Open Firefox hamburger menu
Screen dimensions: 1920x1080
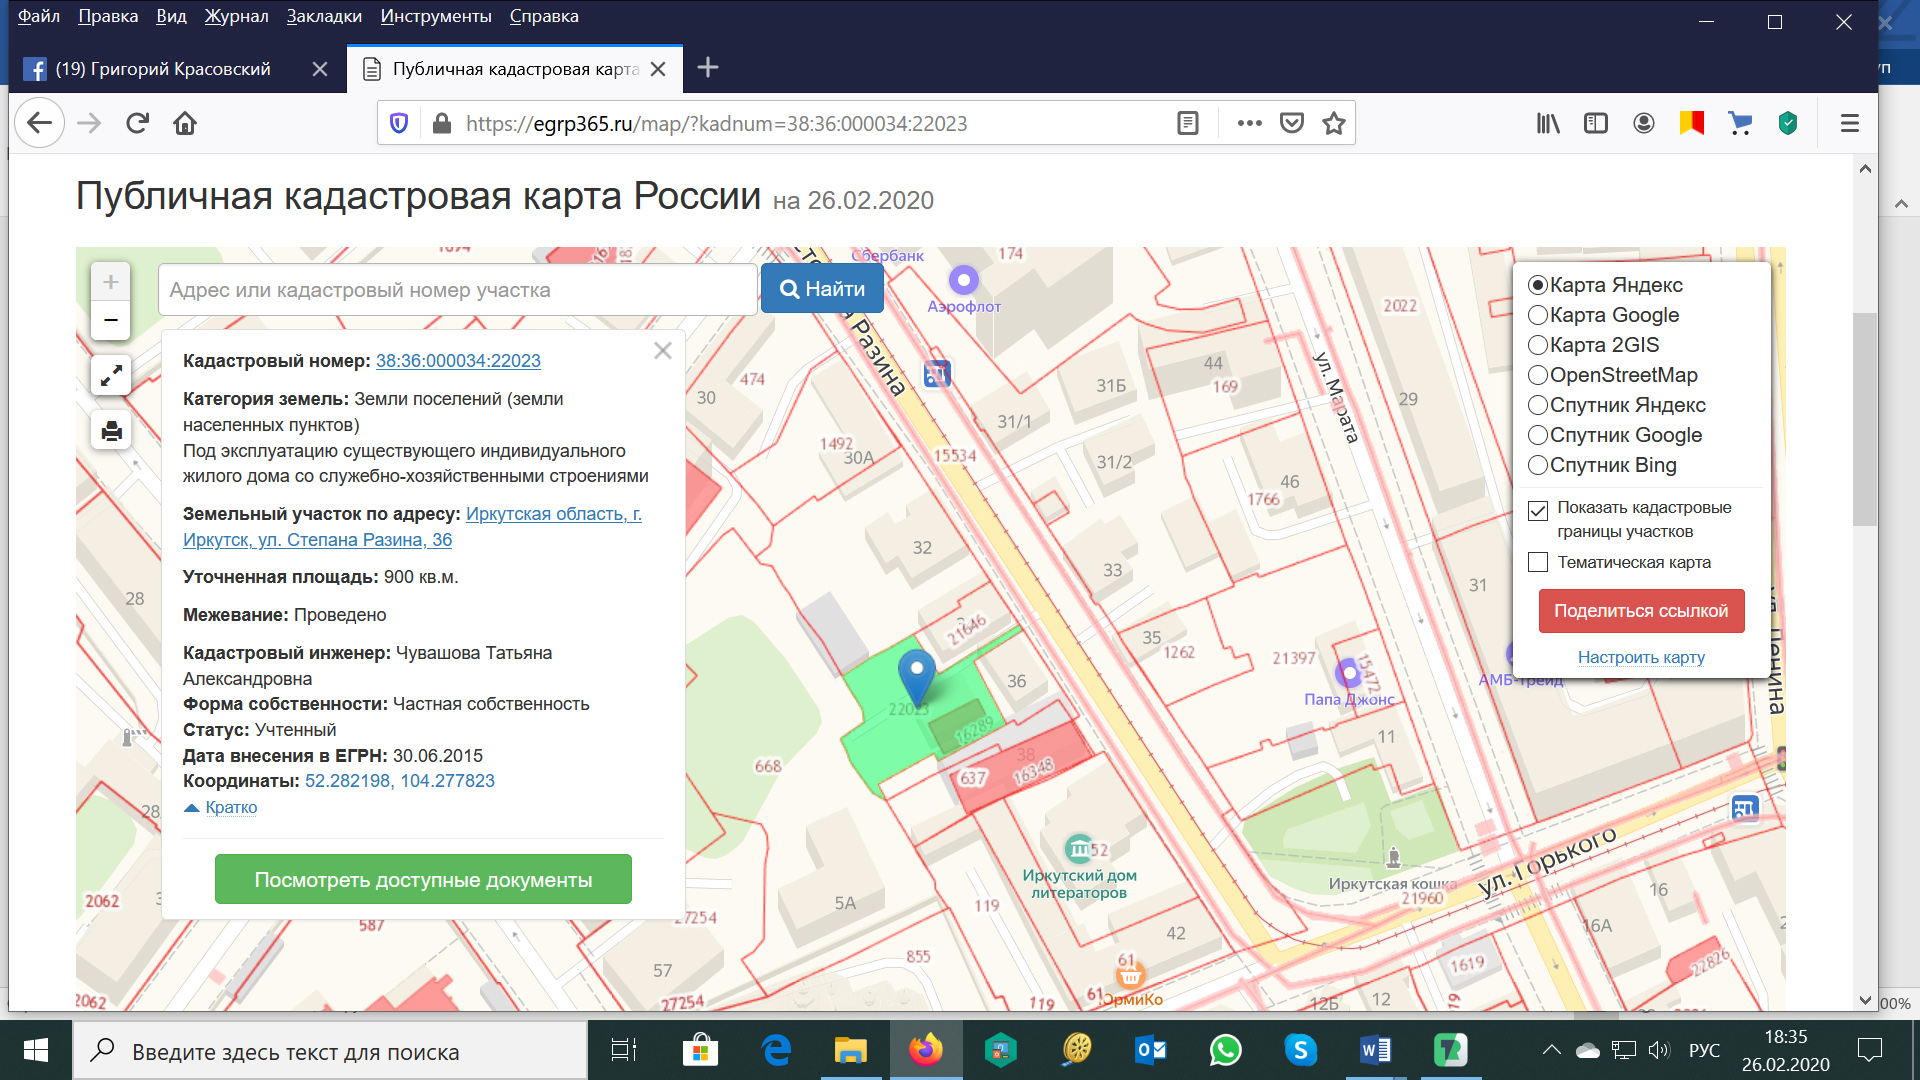1849,123
